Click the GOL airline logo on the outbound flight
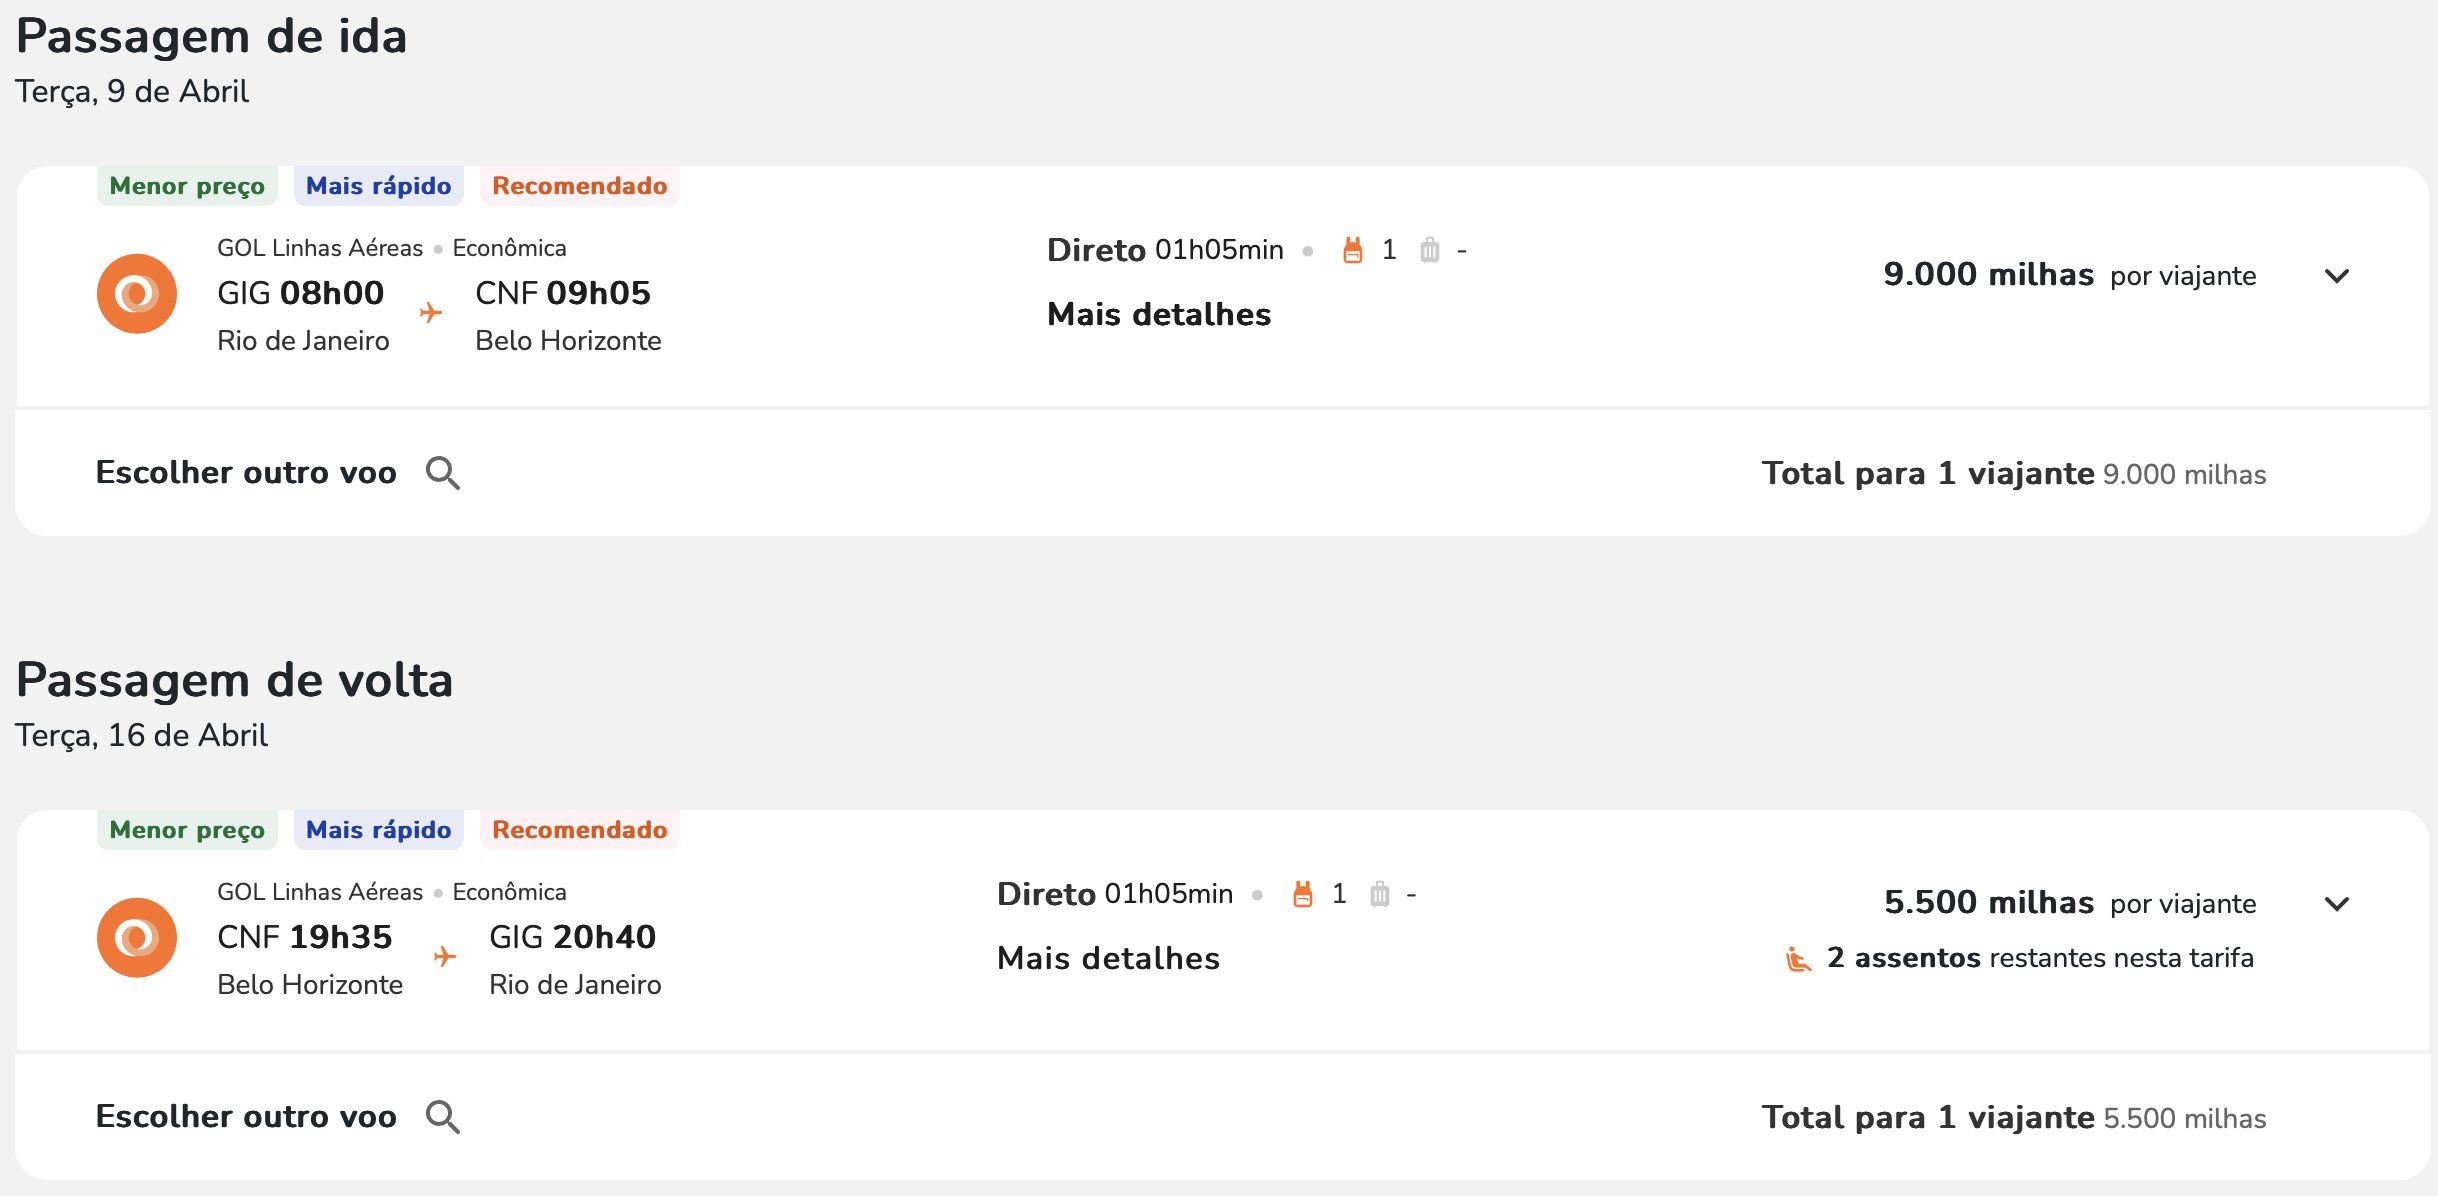The image size is (2438, 1196). point(137,294)
